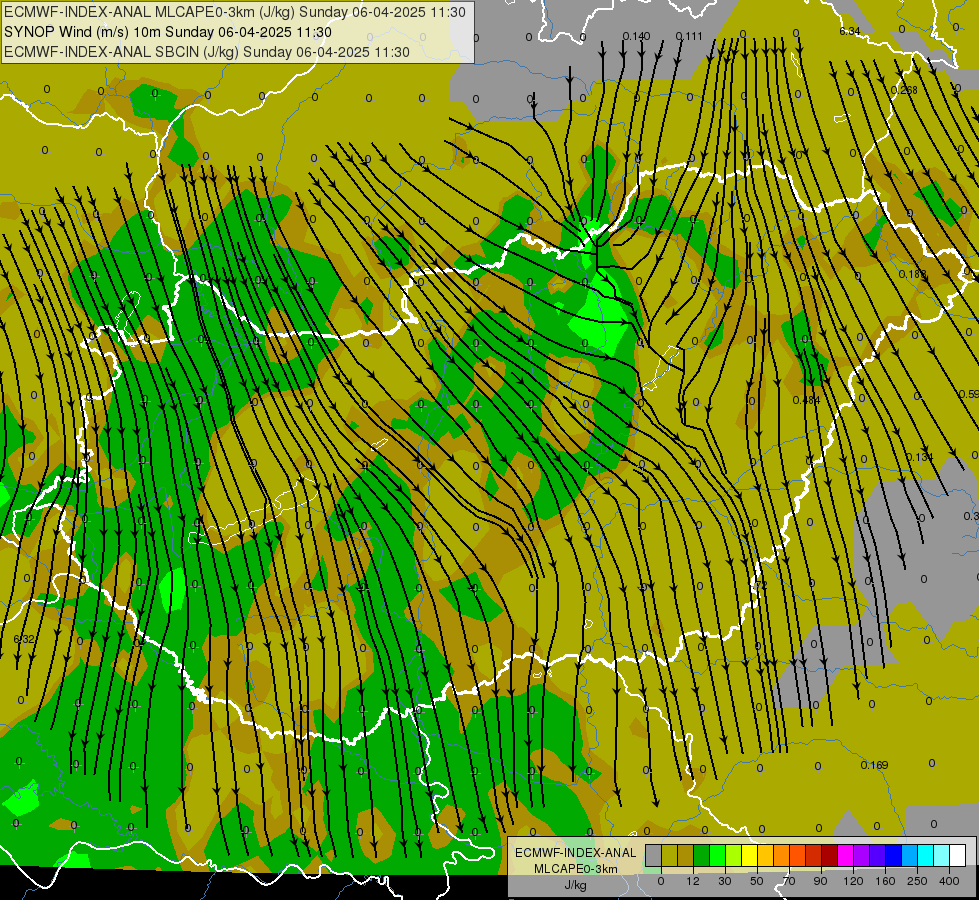Click the legend tick label 12
Image resolution: width=979 pixels, height=900 pixels.
coord(693,881)
